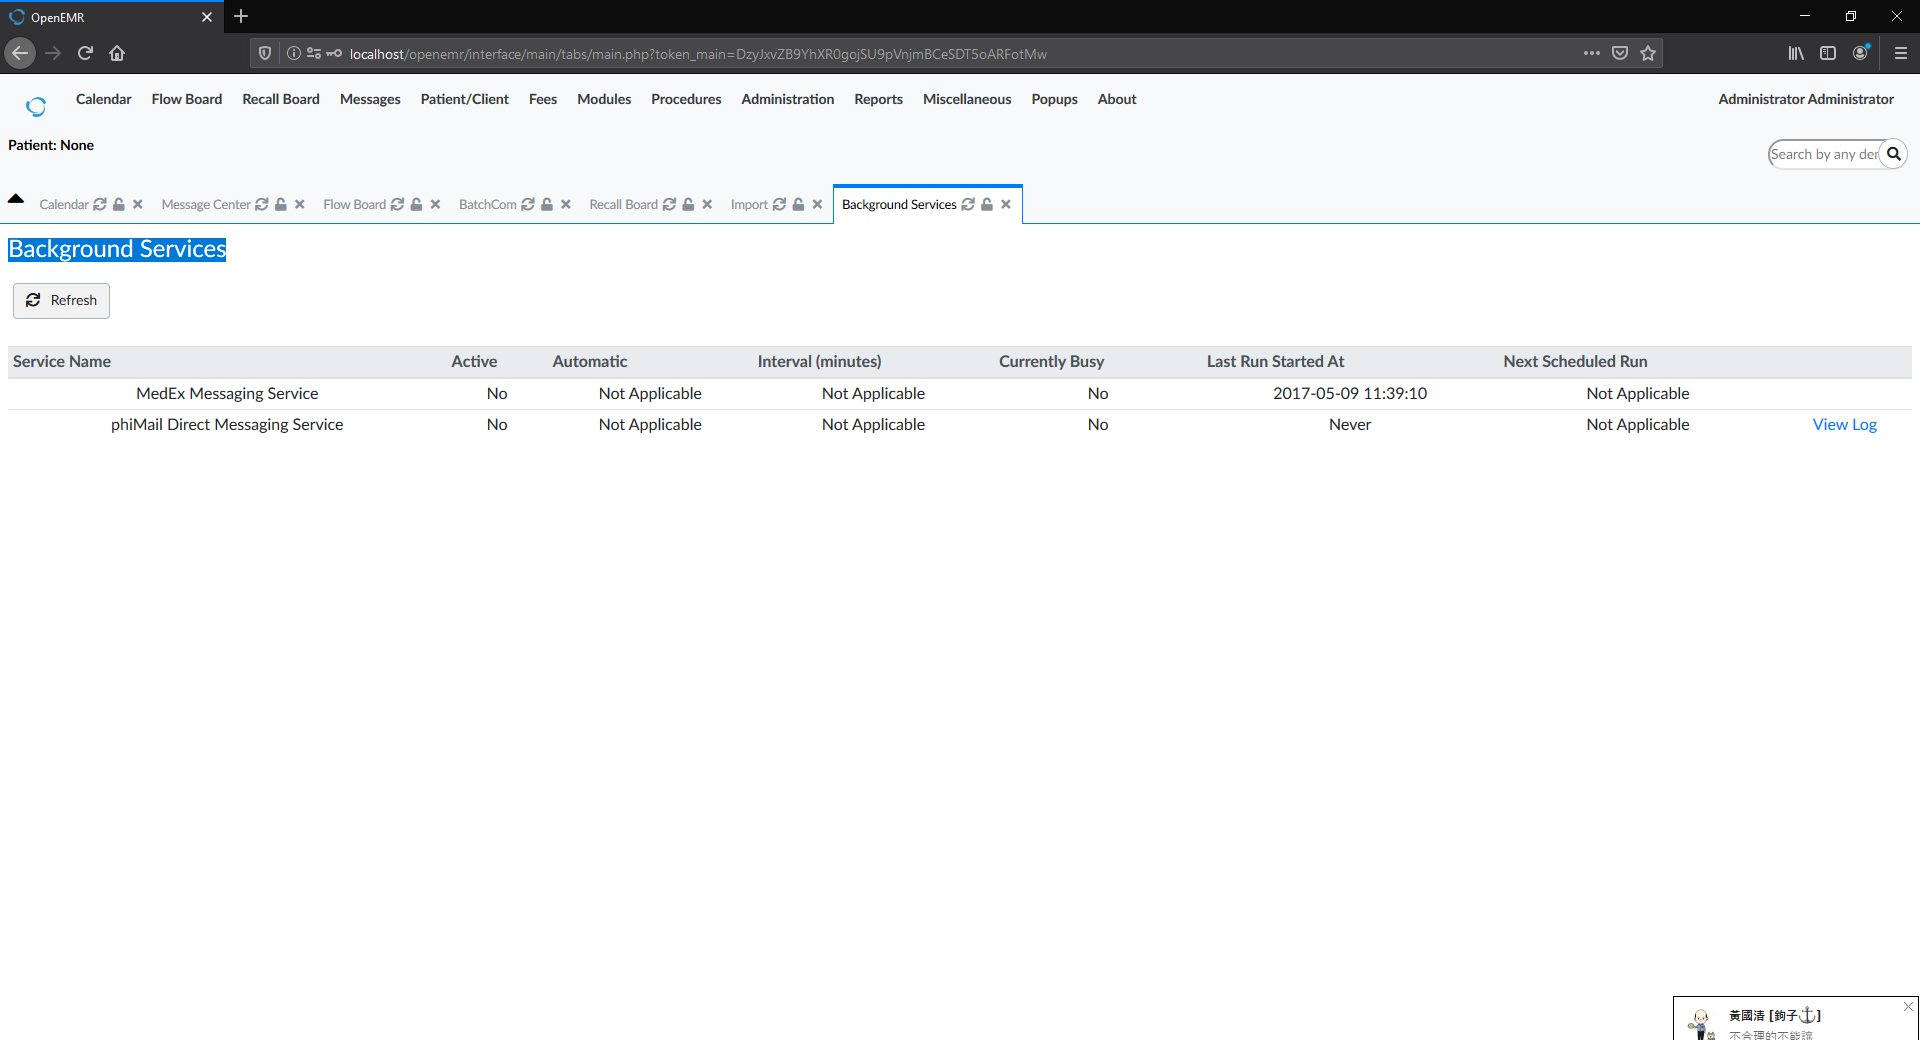Toggle the lock on Message Center tab
The height and width of the screenshot is (1040, 1920).
281,204
